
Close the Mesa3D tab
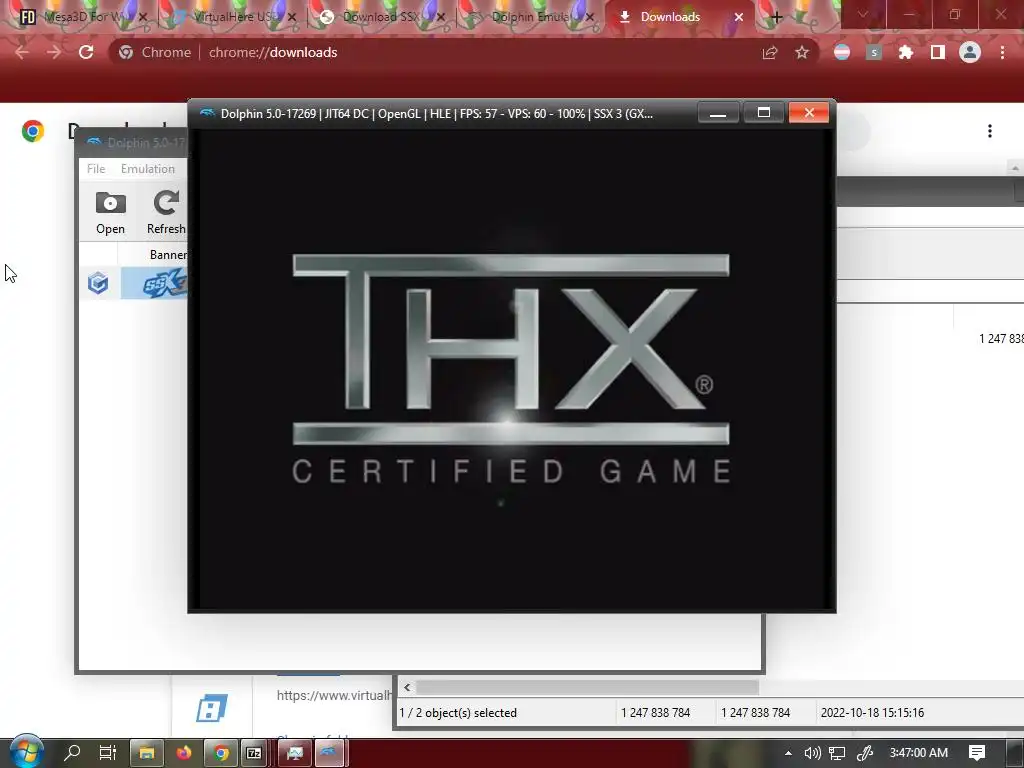pyautogui.click(x=143, y=17)
